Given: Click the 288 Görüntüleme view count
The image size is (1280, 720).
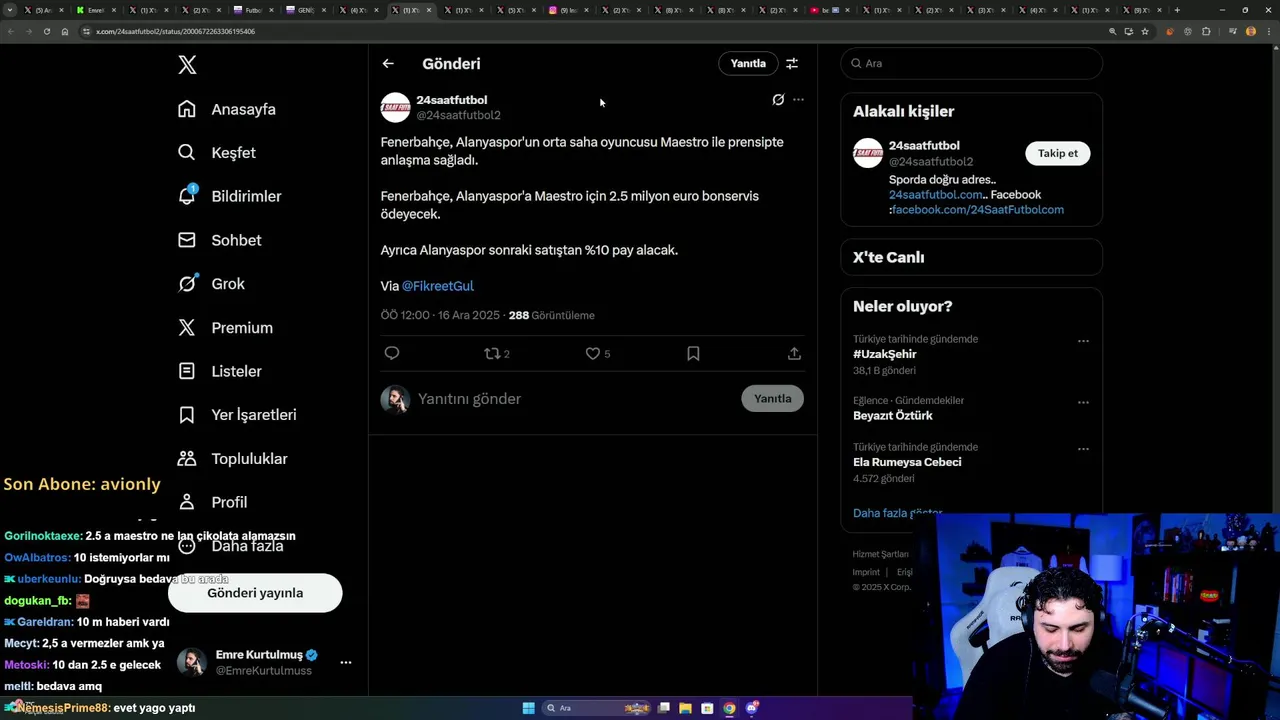Looking at the screenshot, I should point(552,315).
